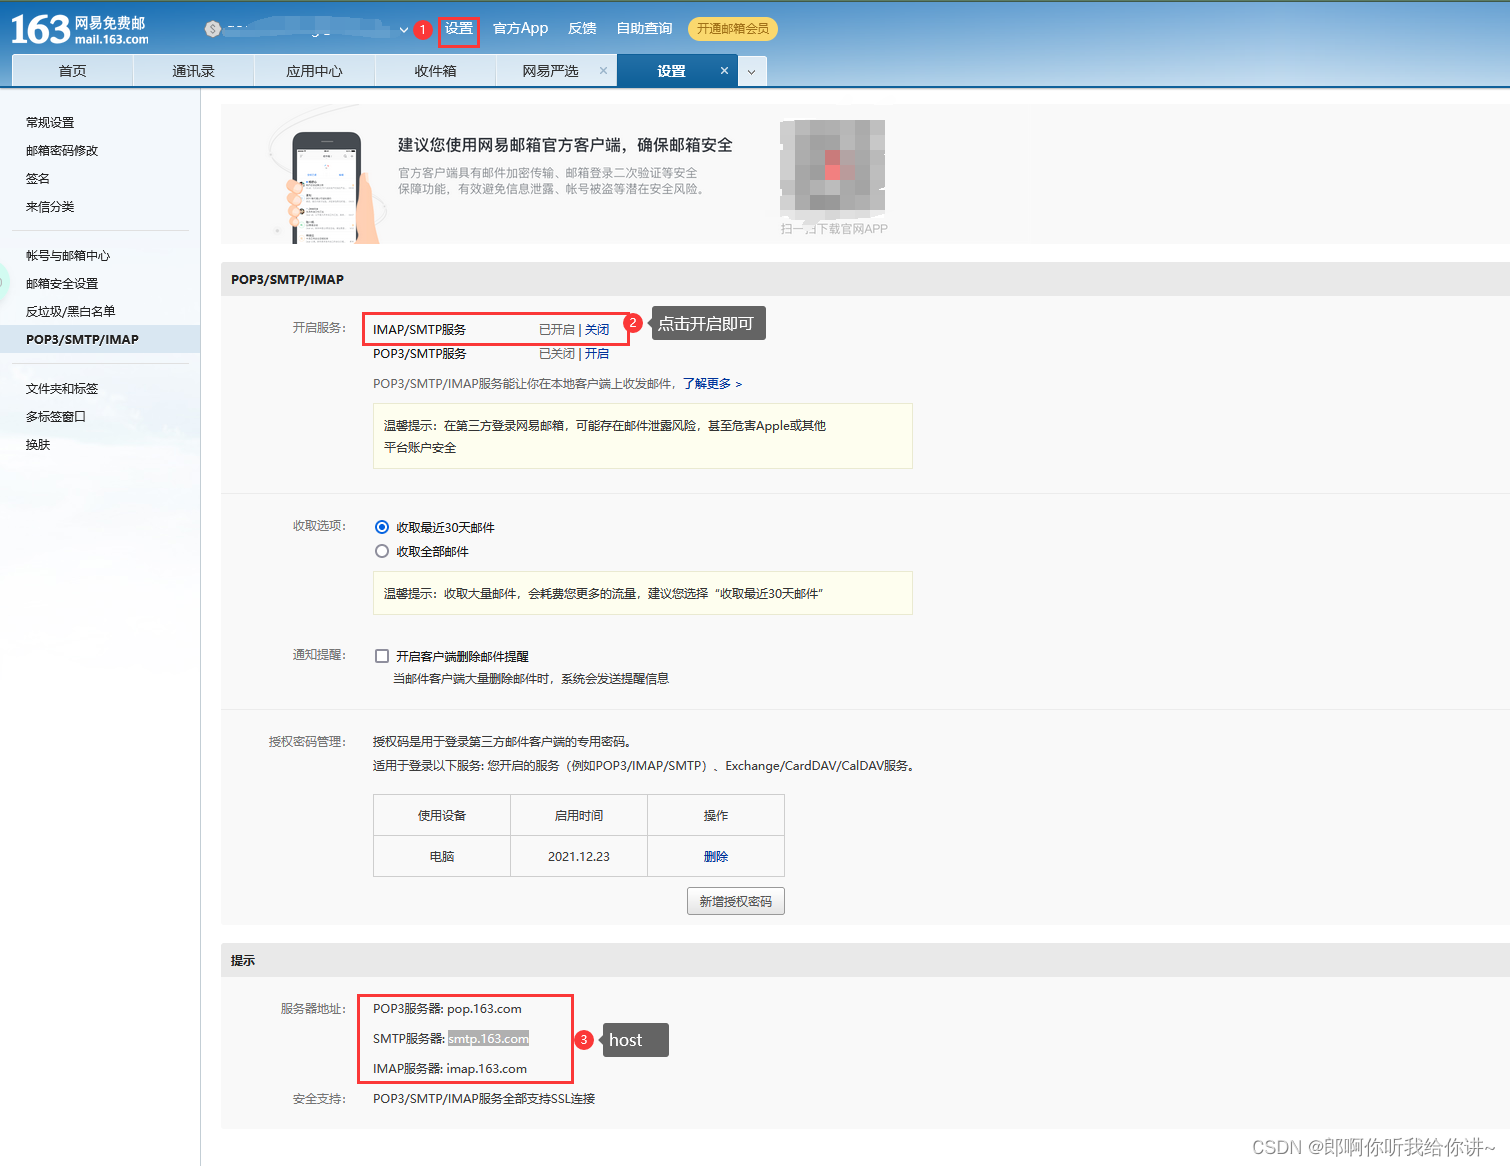Open 换肤 in sidebar
Image resolution: width=1510 pixels, height=1166 pixels.
click(38, 445)
